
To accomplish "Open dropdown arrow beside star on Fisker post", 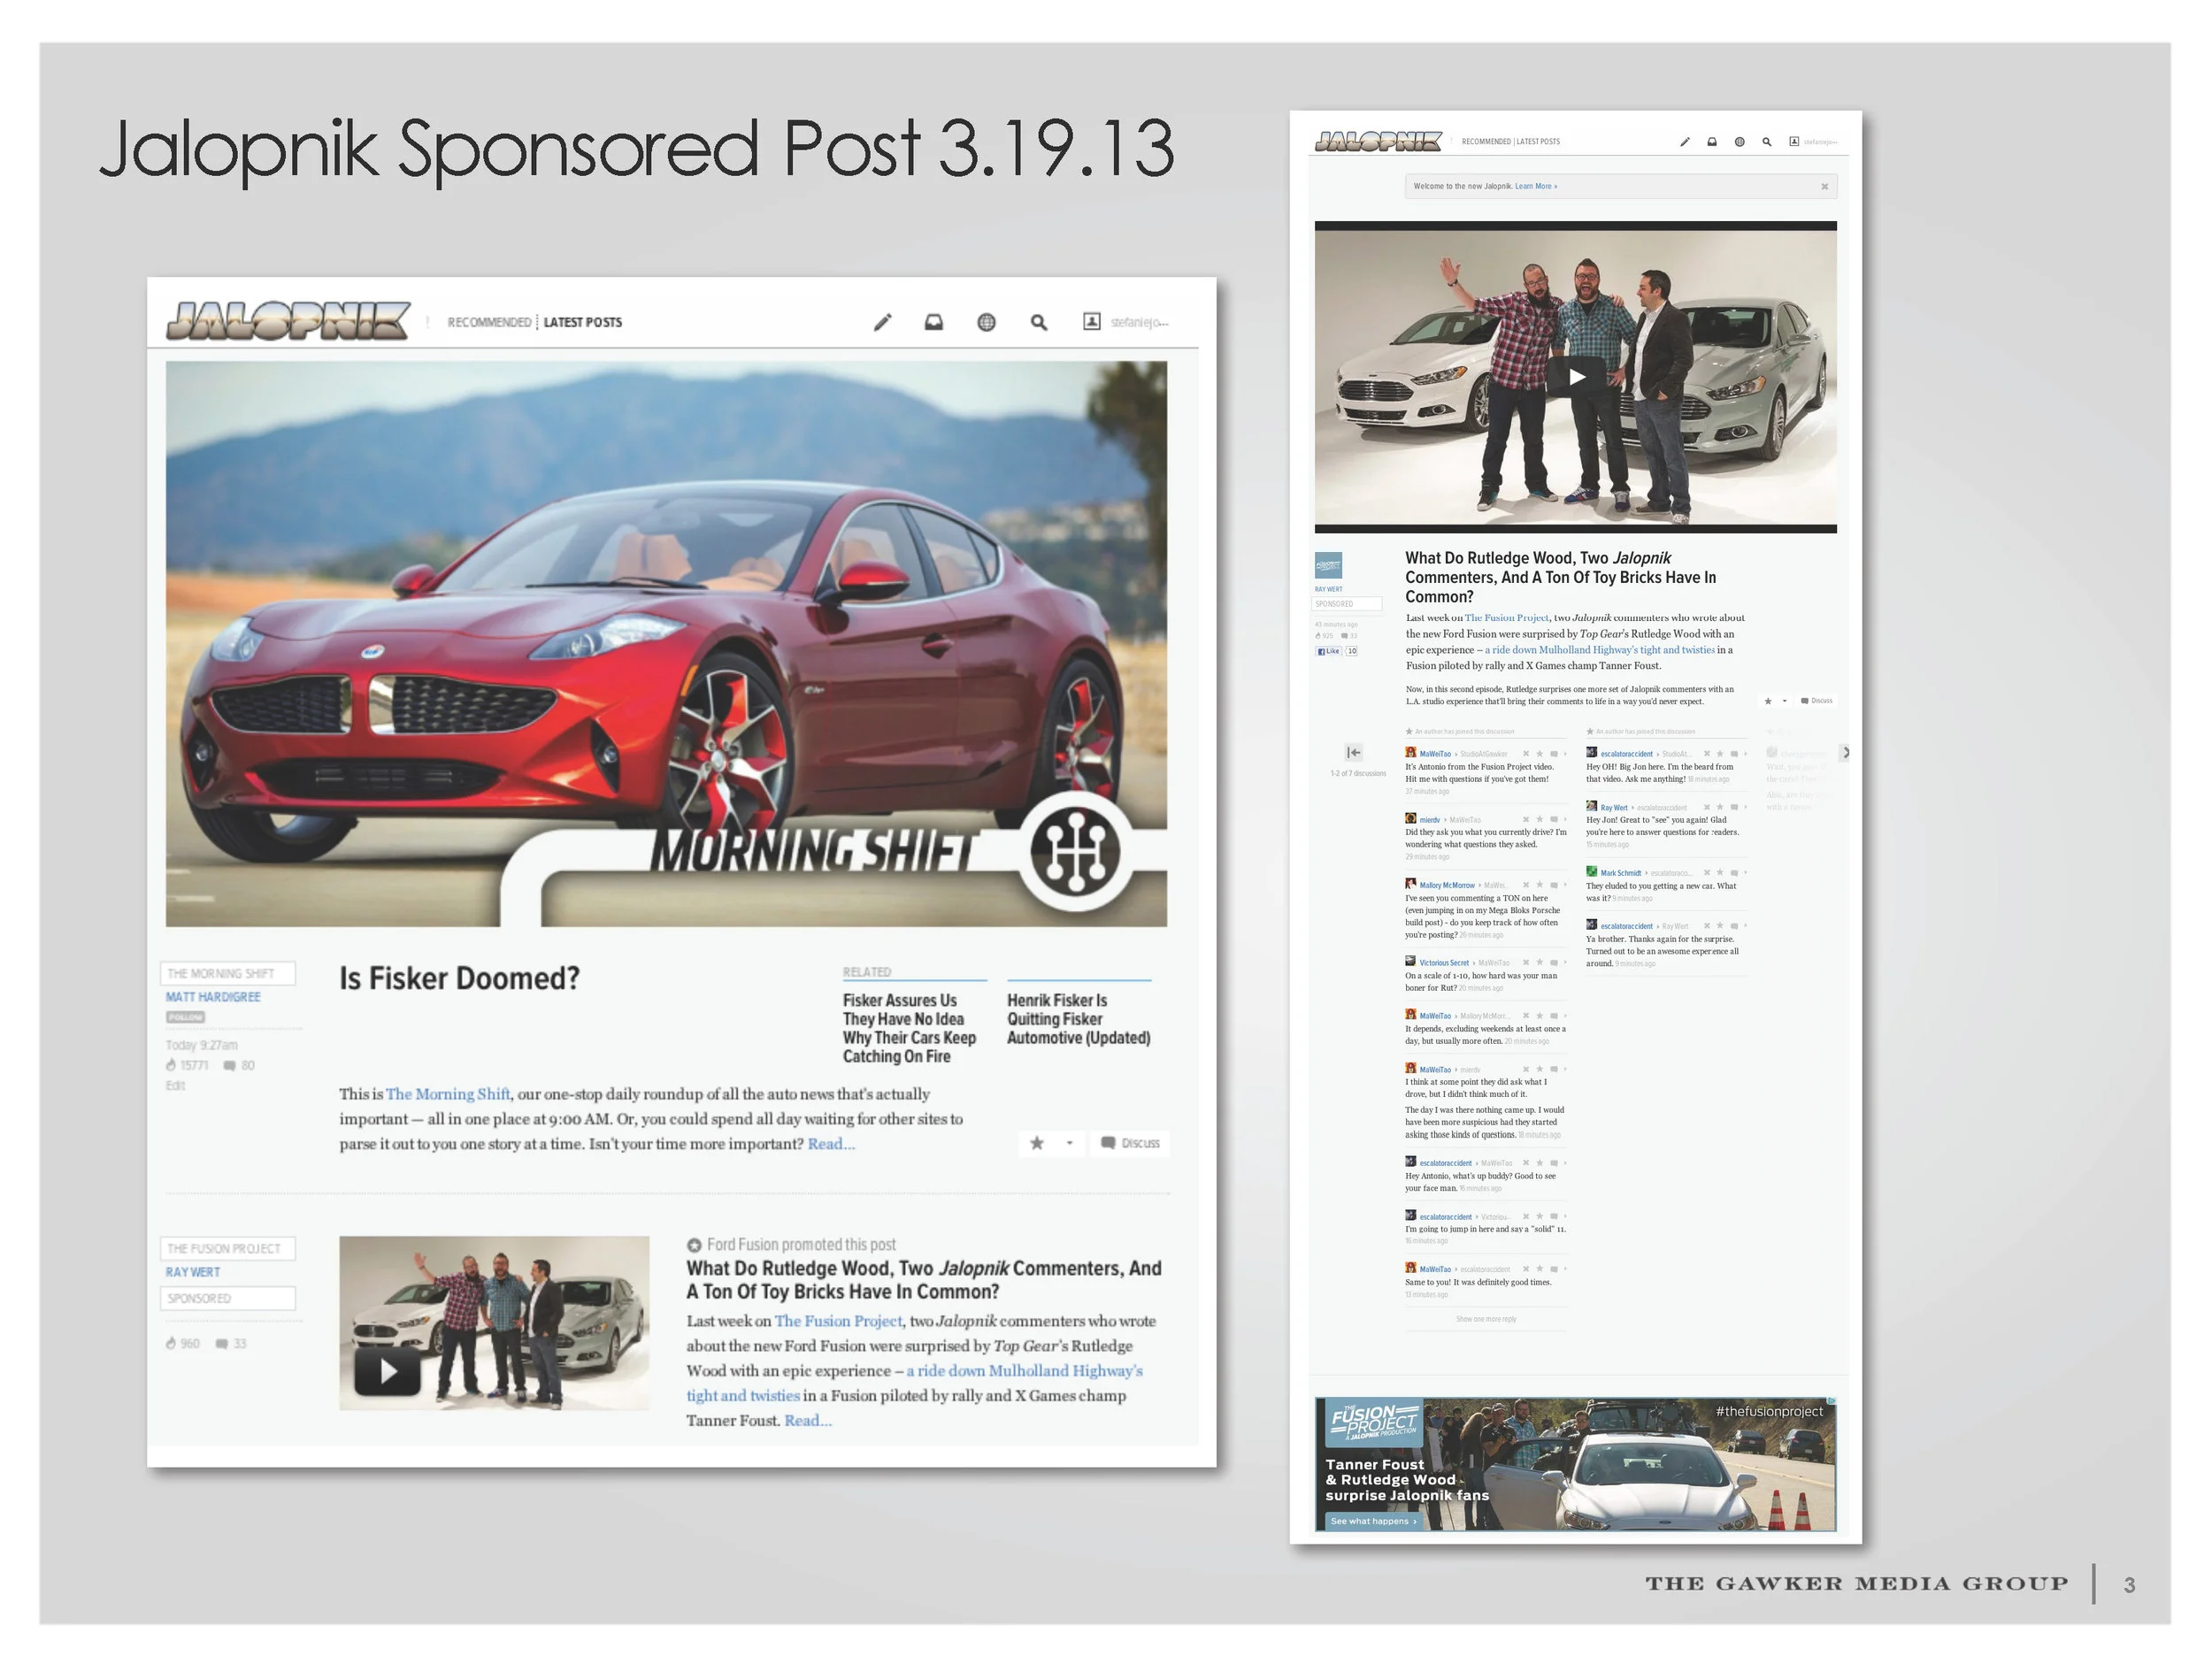I will pos(1069,1143).
